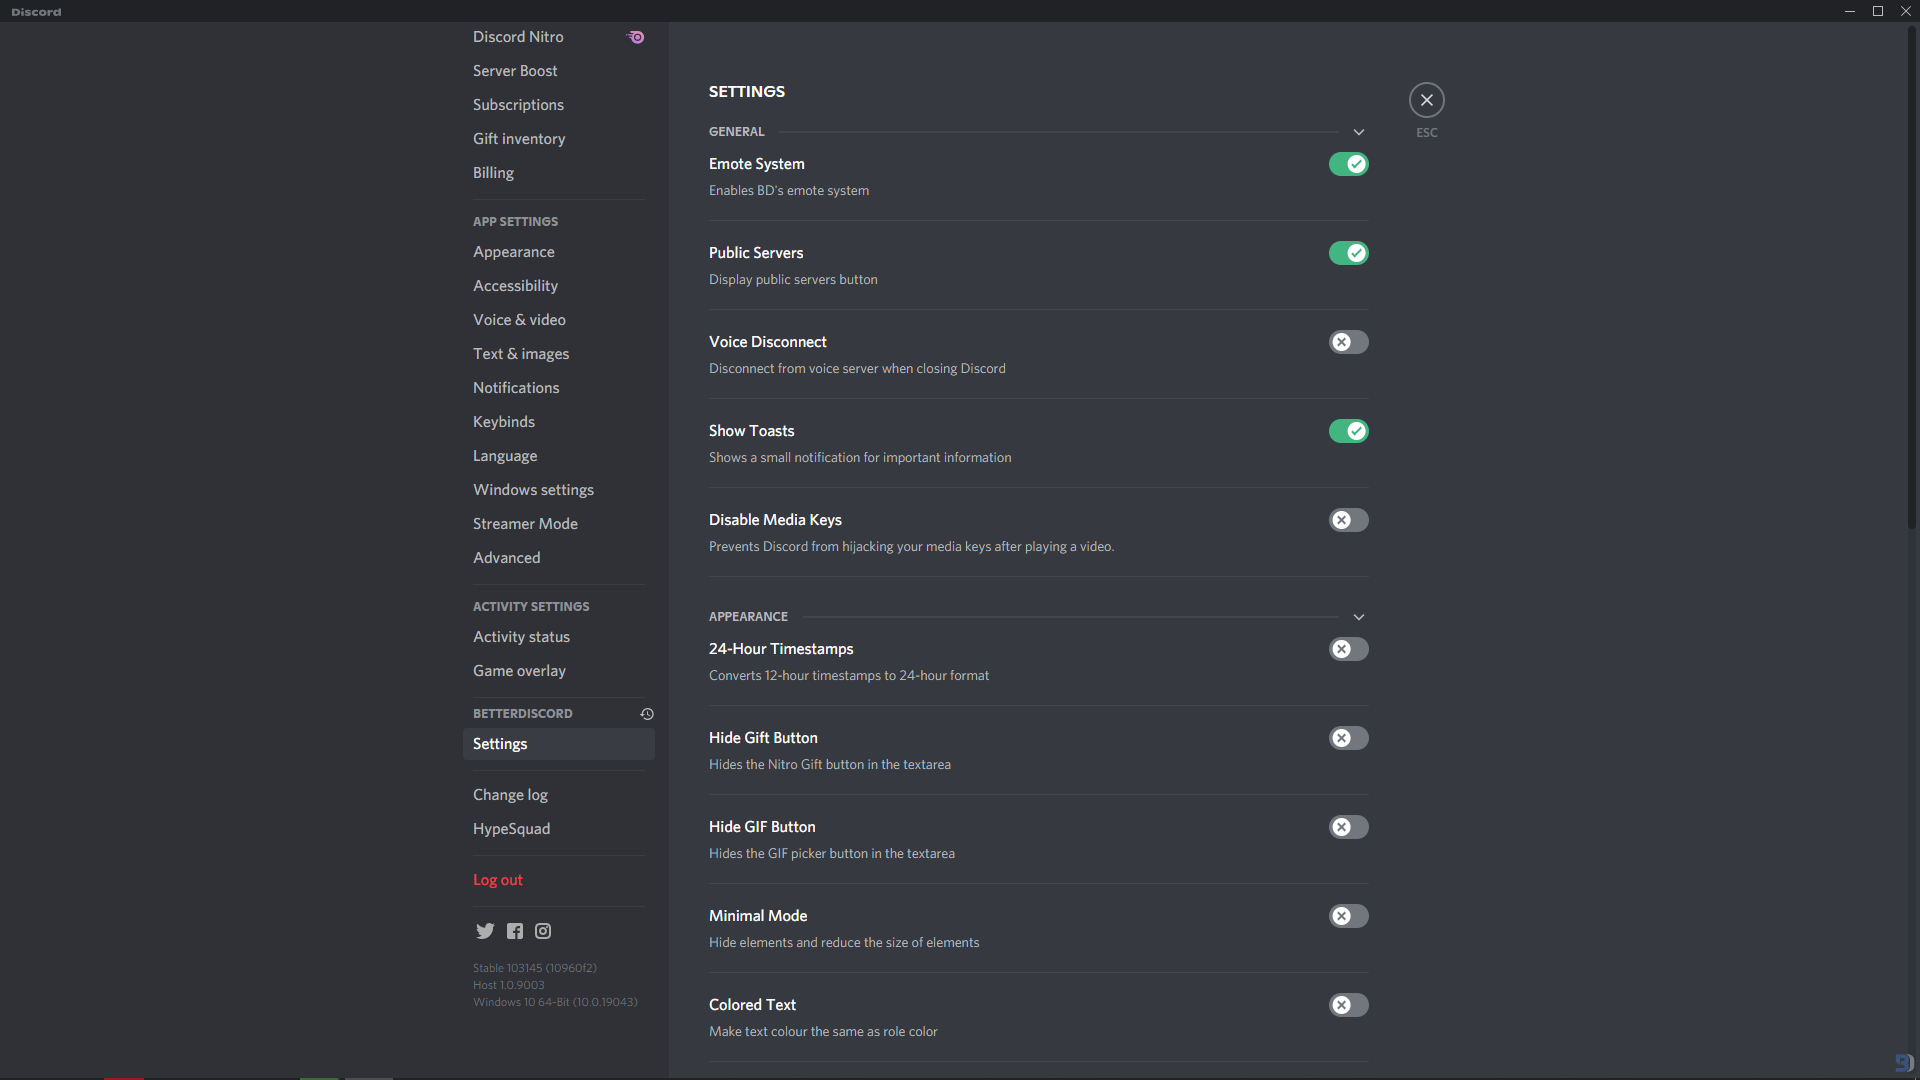Viewport: 1920px width, 1080px height.
Task: Collapse the GENERAL section chevron
Action: [1359, 131]
